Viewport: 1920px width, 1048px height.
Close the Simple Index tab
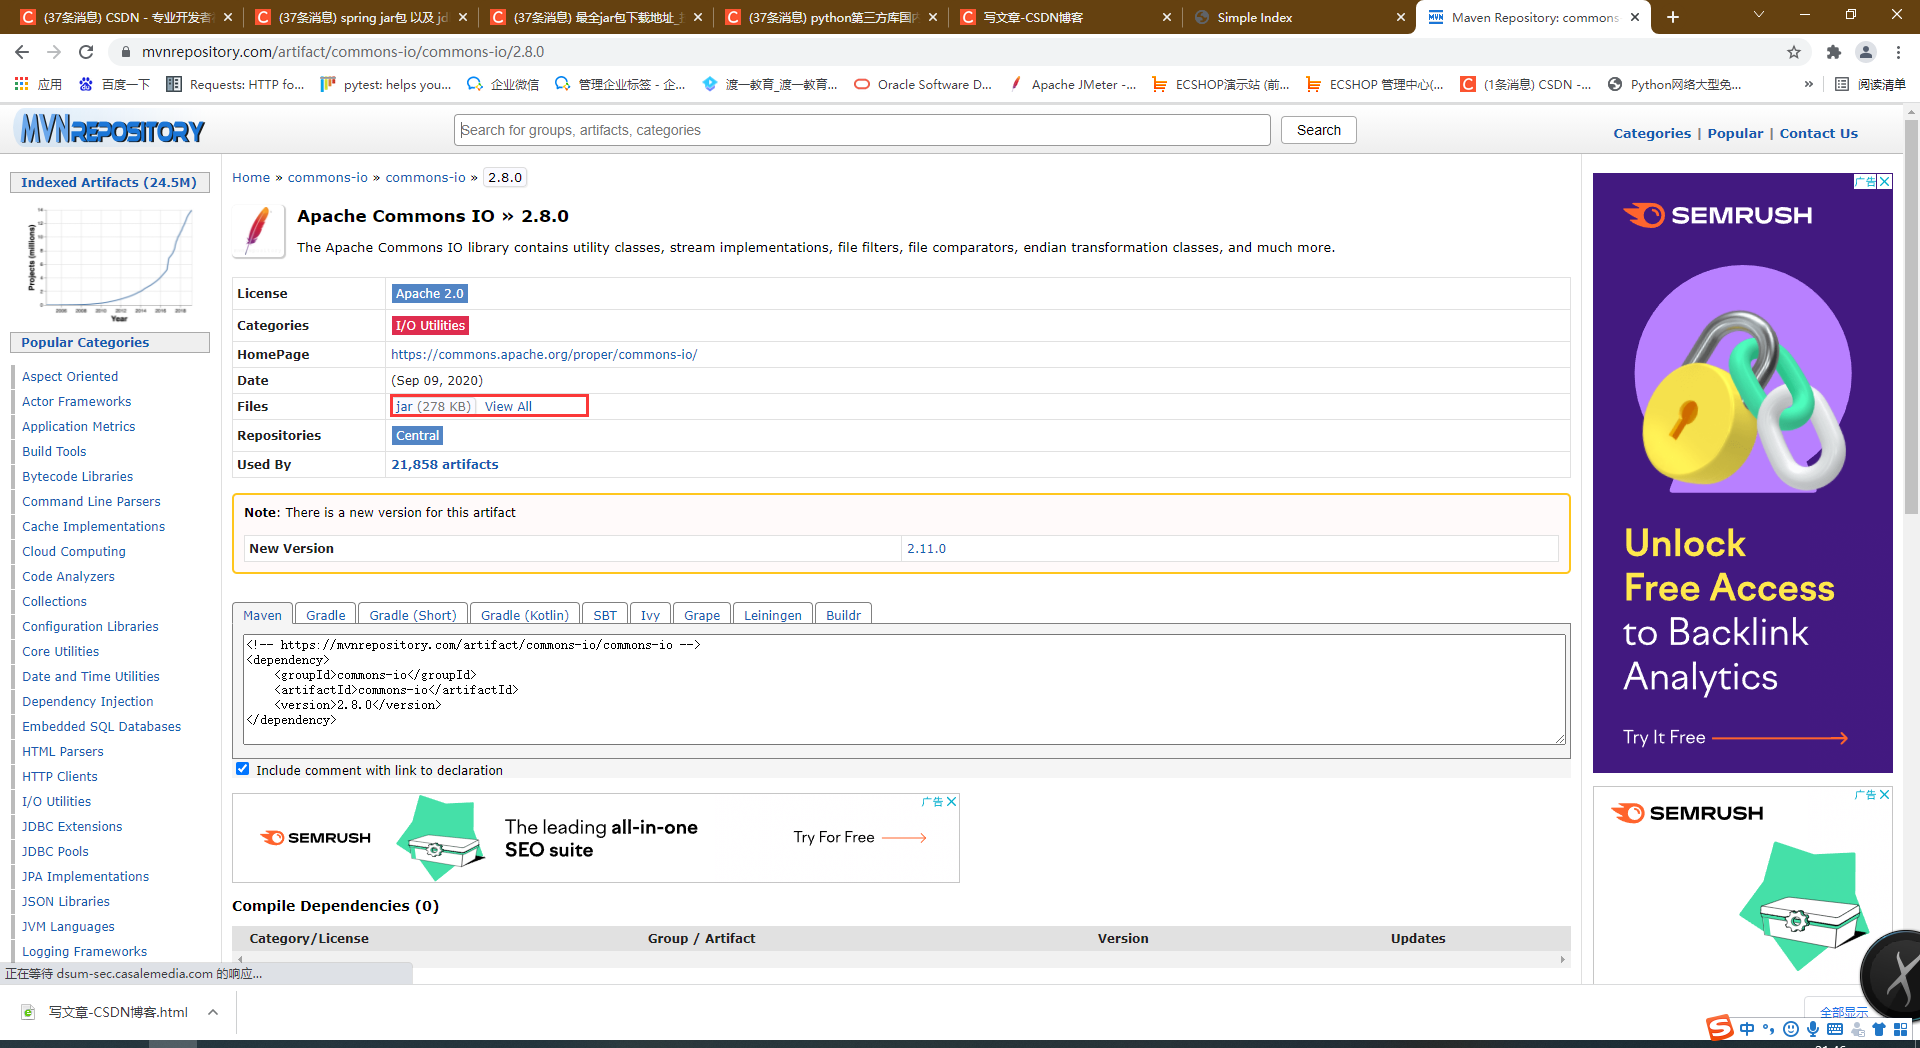point(1400,17)
